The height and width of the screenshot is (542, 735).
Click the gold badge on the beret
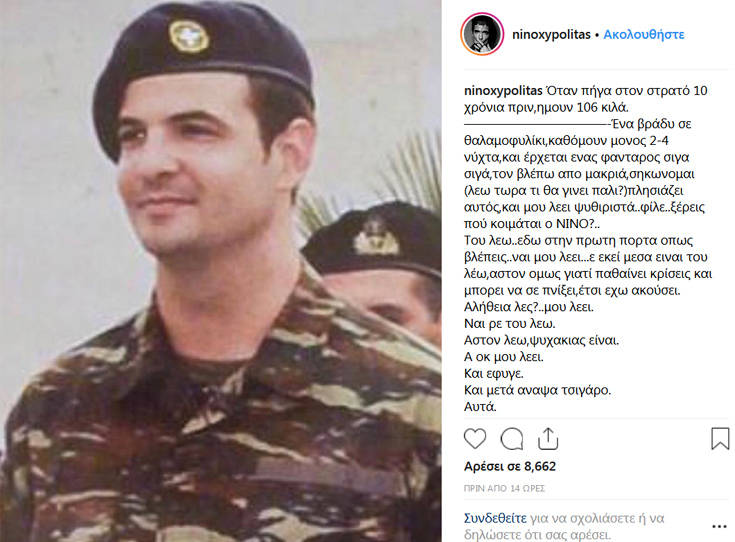[188, 36]
